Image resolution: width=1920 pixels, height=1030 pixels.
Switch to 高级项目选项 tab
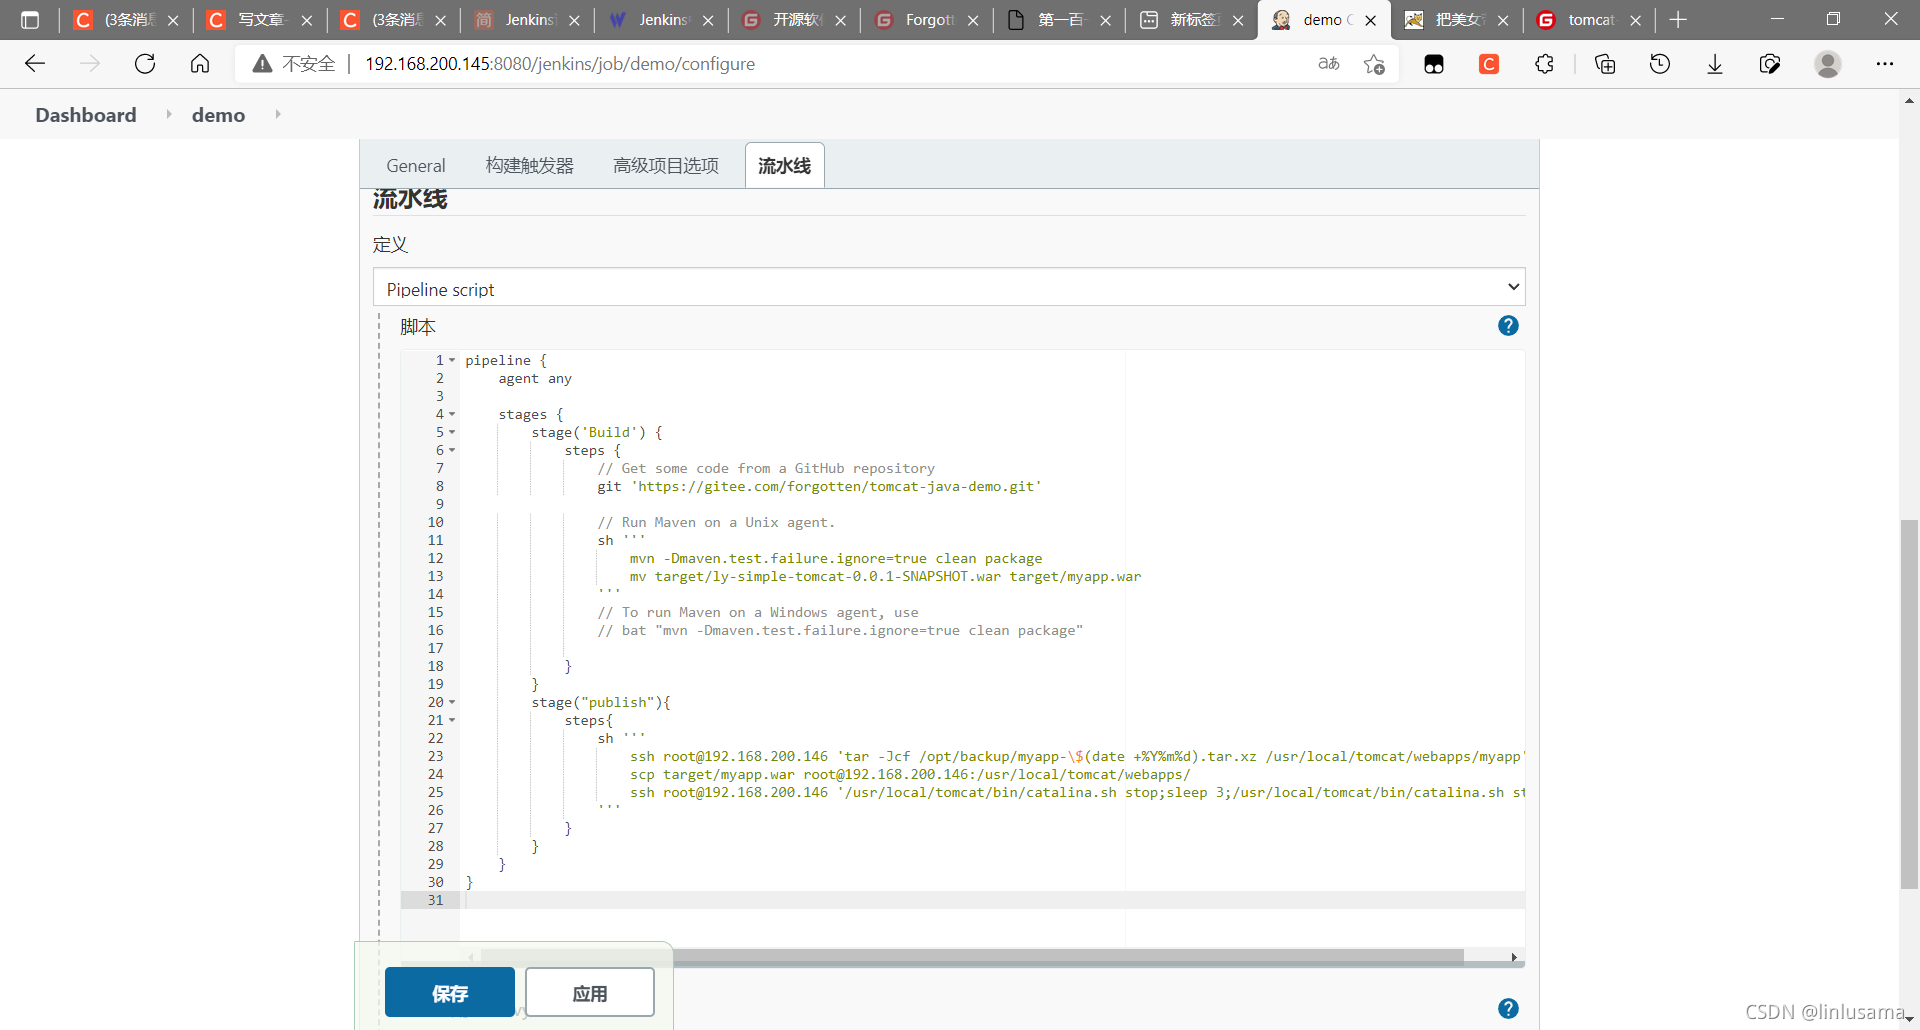[666, 166]
